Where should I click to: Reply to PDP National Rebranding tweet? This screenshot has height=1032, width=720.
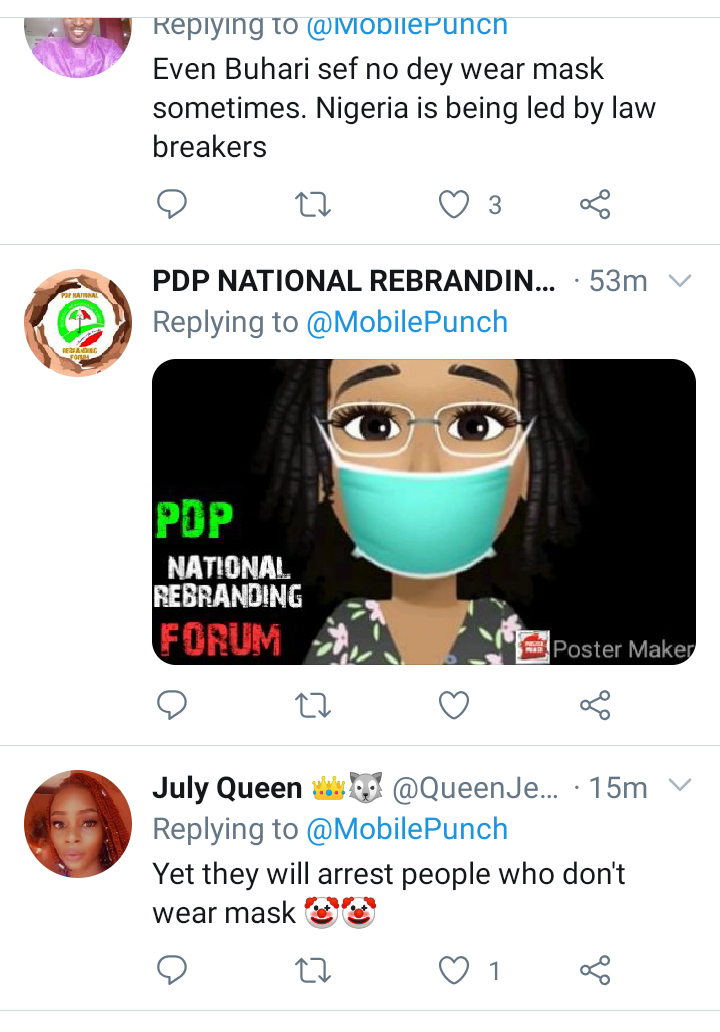point(172,705)
